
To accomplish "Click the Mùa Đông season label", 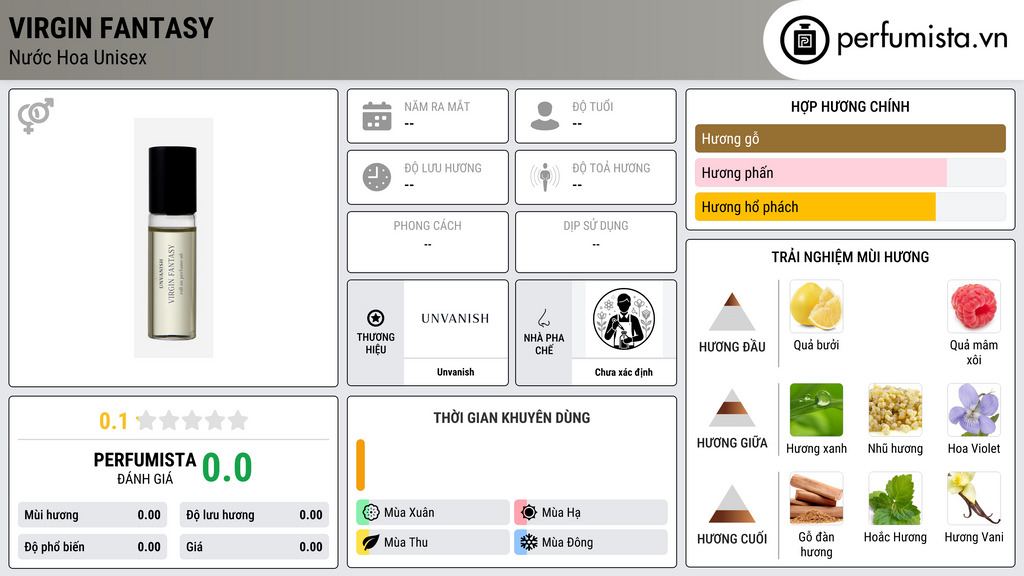I will 568,542.
